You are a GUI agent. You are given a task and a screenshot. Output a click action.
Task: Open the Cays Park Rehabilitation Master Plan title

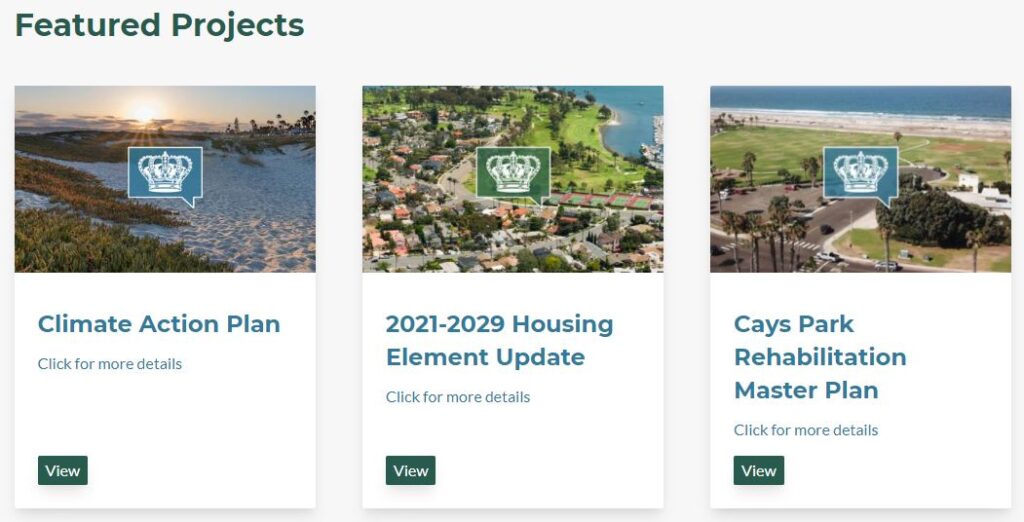tap(820, 357)
